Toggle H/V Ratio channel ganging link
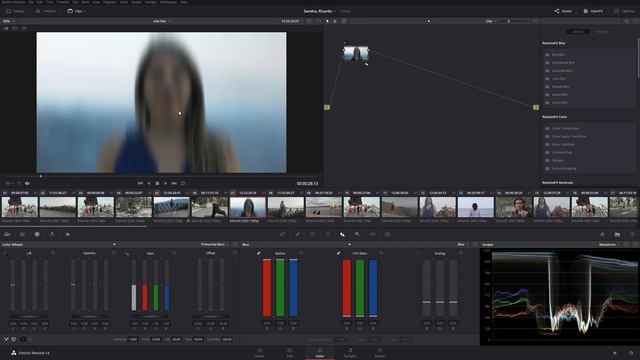Viewport: 640px width, 360px height. point(339,253)
